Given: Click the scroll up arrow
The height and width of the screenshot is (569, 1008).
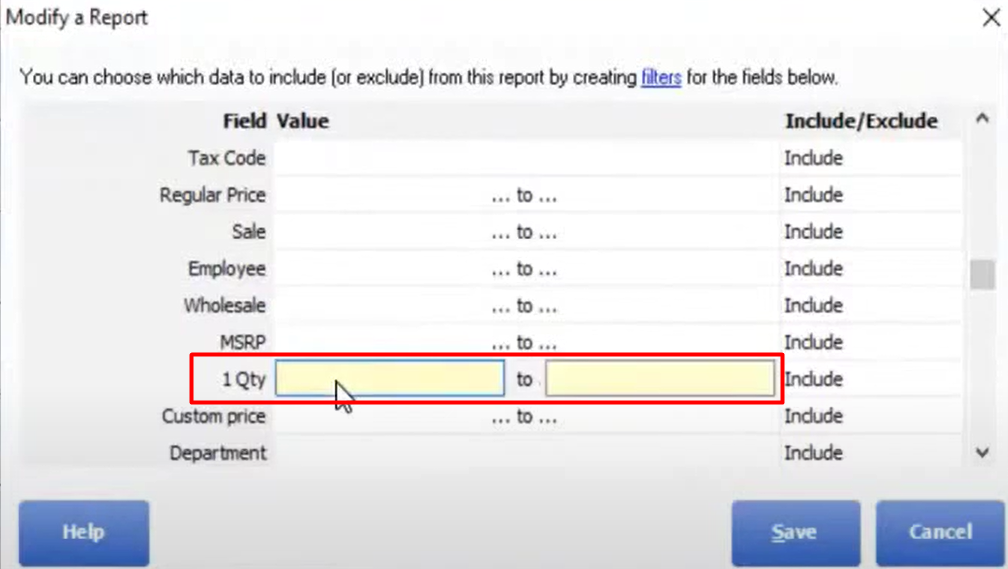Looking at the screenshot, I should pos(982,119).
